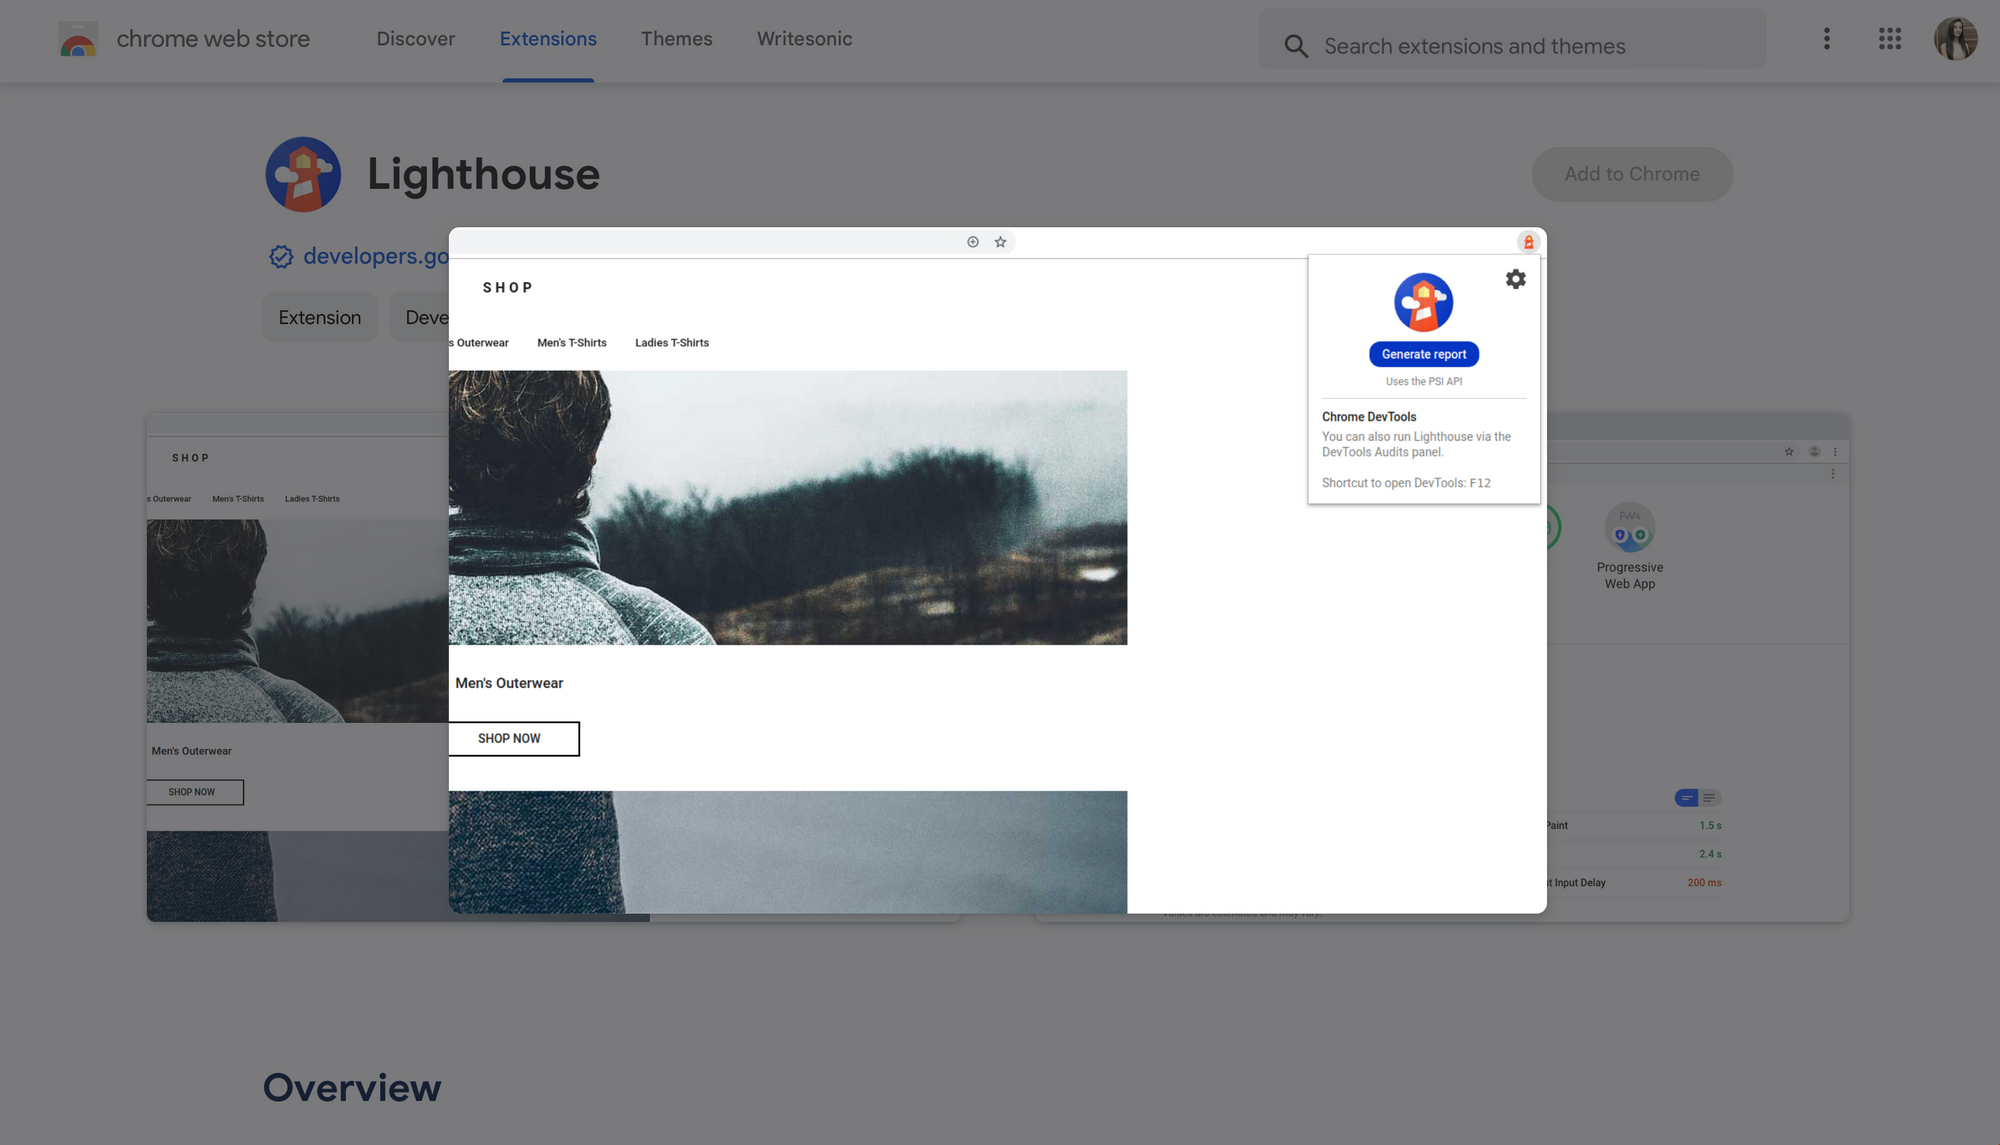This screenshot has height=1145, width=2000.
Task: Click SHOP NOW under Men's Outerwear
Action: (513, 738)
